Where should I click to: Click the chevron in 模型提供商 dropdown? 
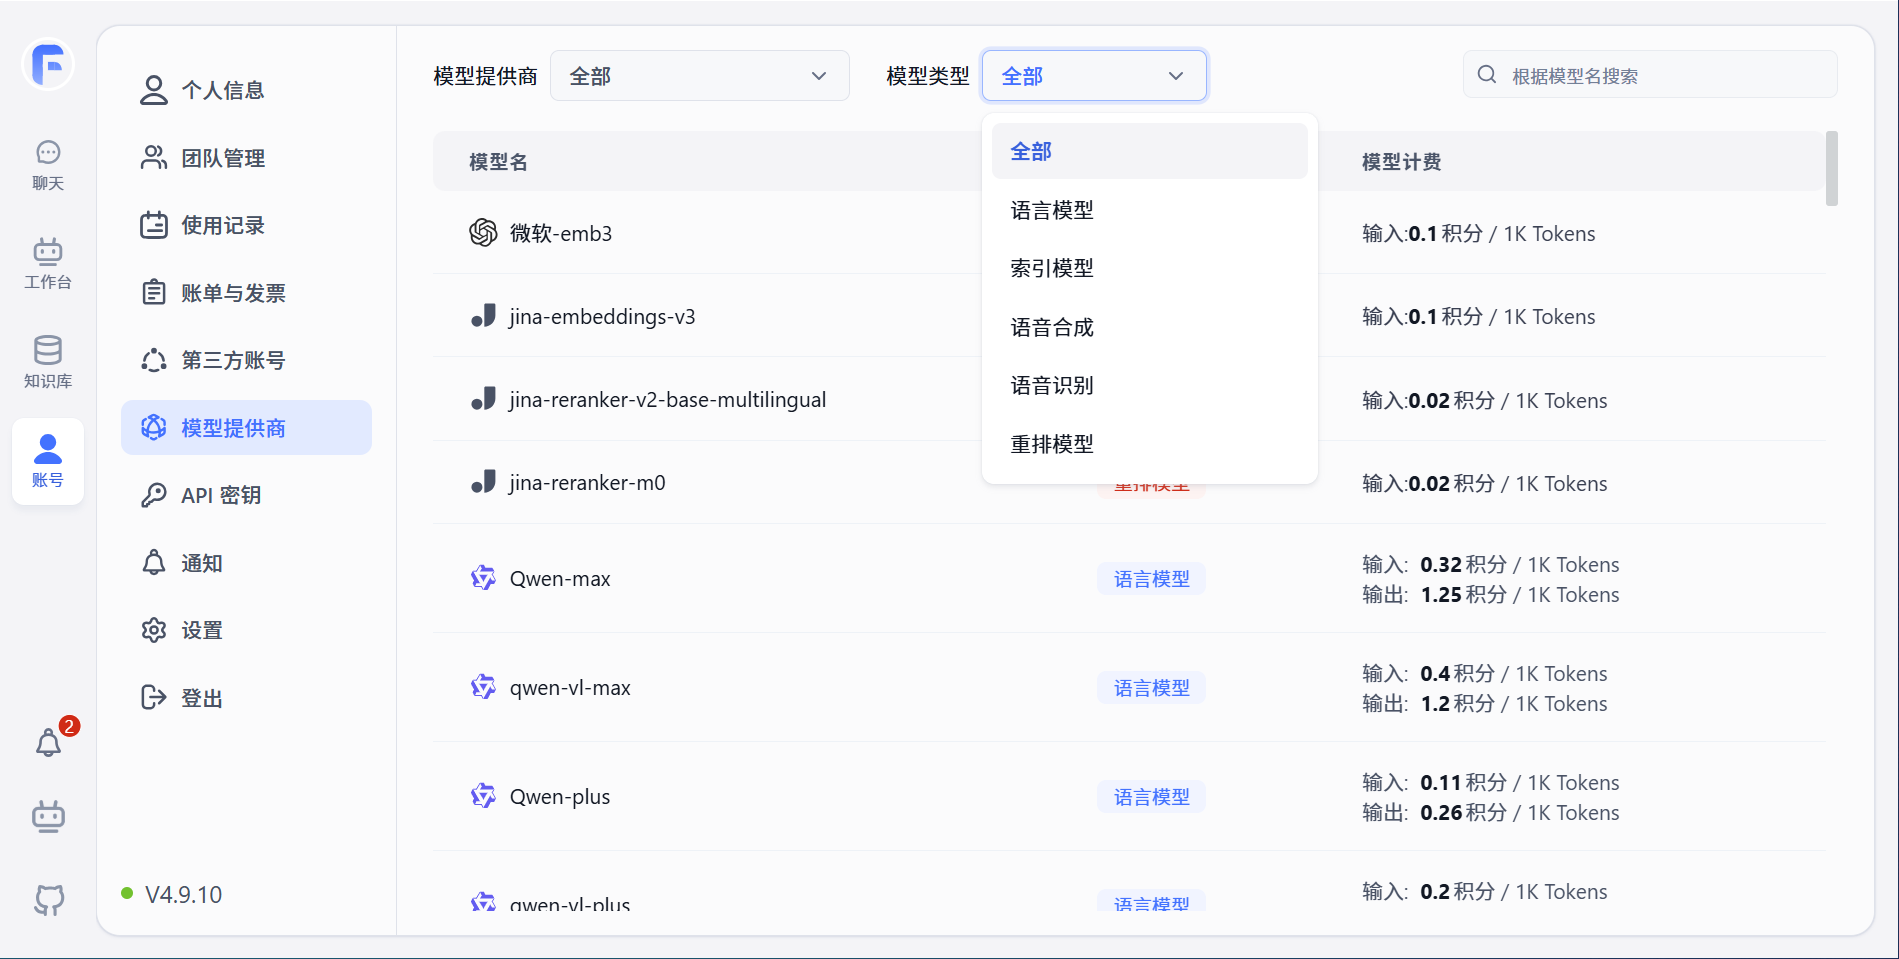819,76
